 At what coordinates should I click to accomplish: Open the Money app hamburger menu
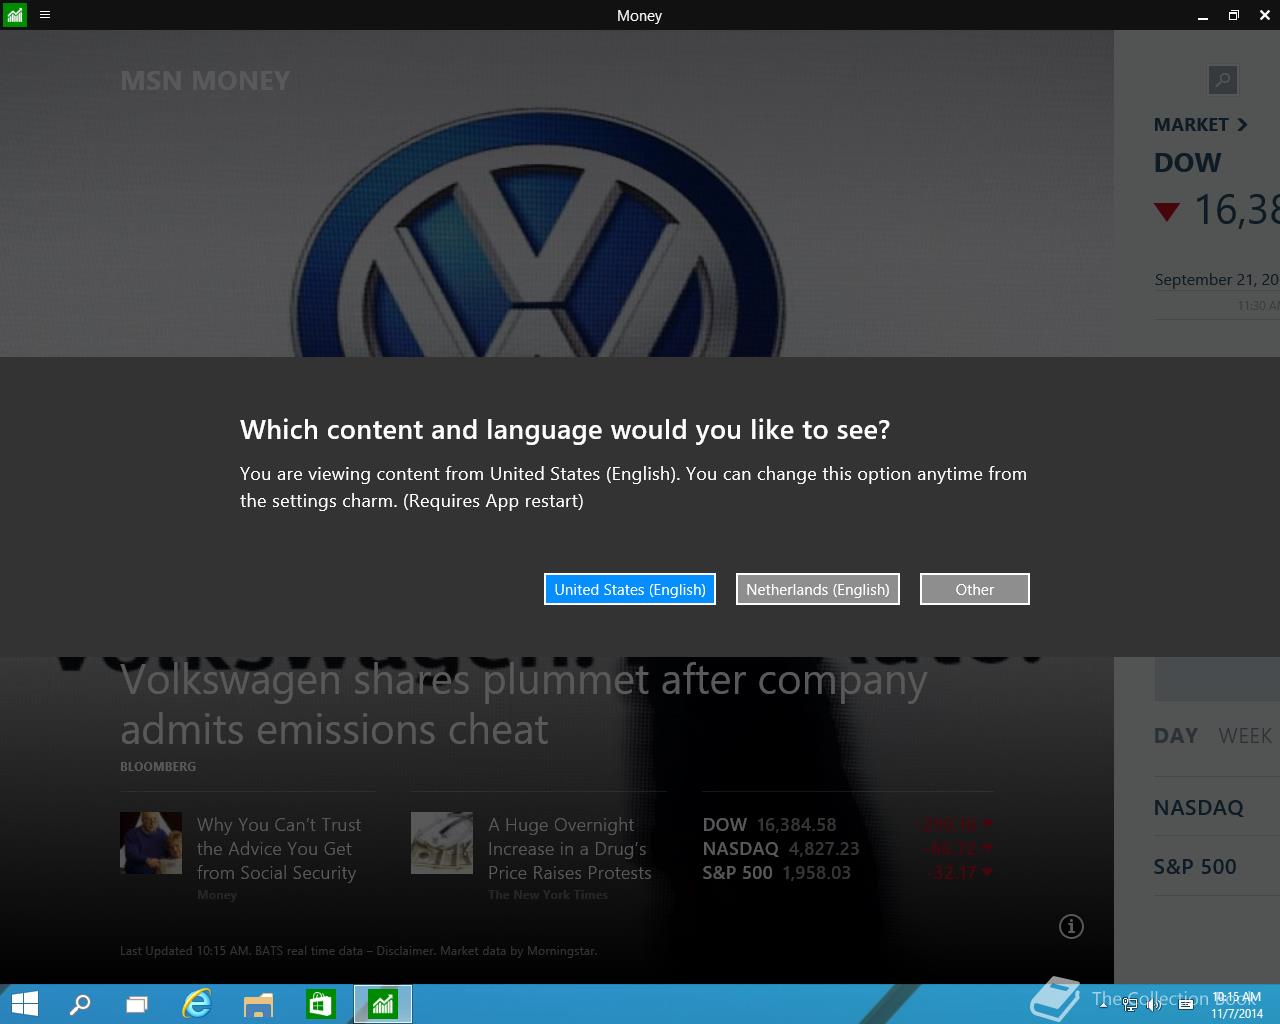[x=45, y=15]
